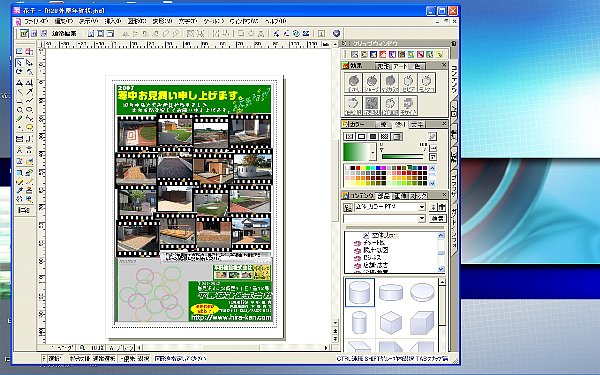Close the カラー panel
Screen dimensions: 600x375
[x=444, y=124]
